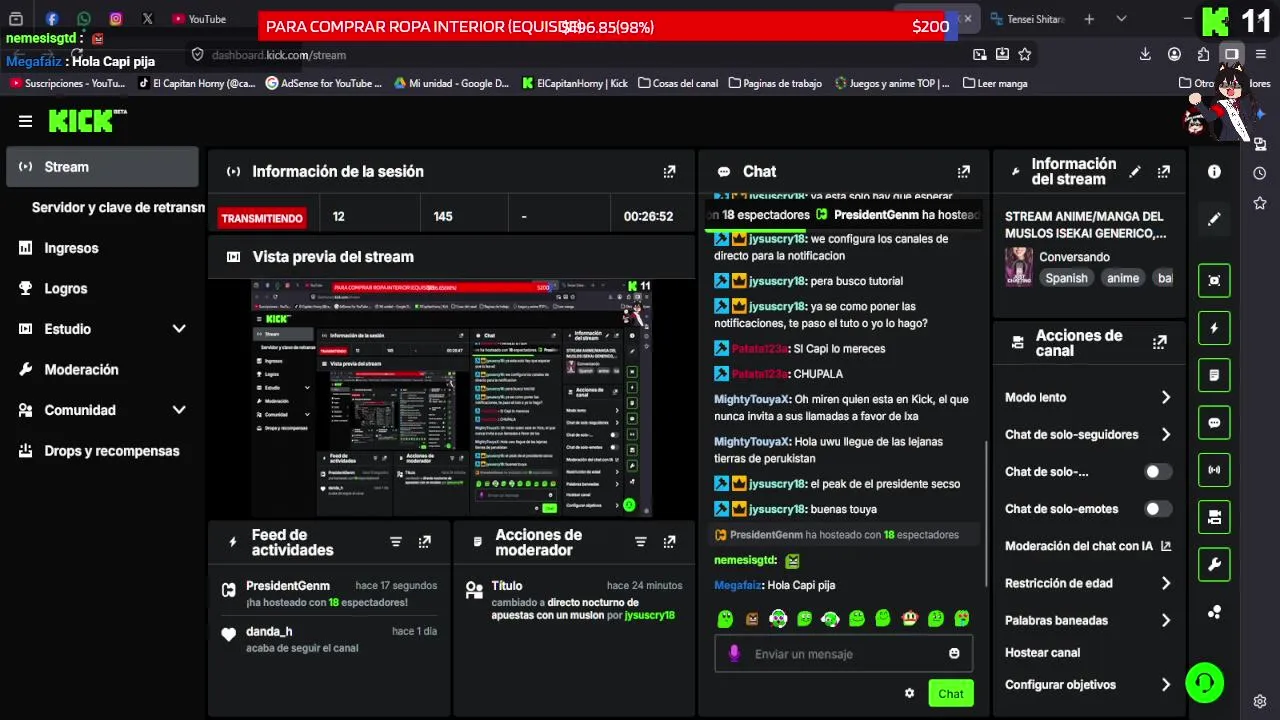Open Chat de solo-seguidores options arrow
1280x720 pixels.
tap(1165, 434)
